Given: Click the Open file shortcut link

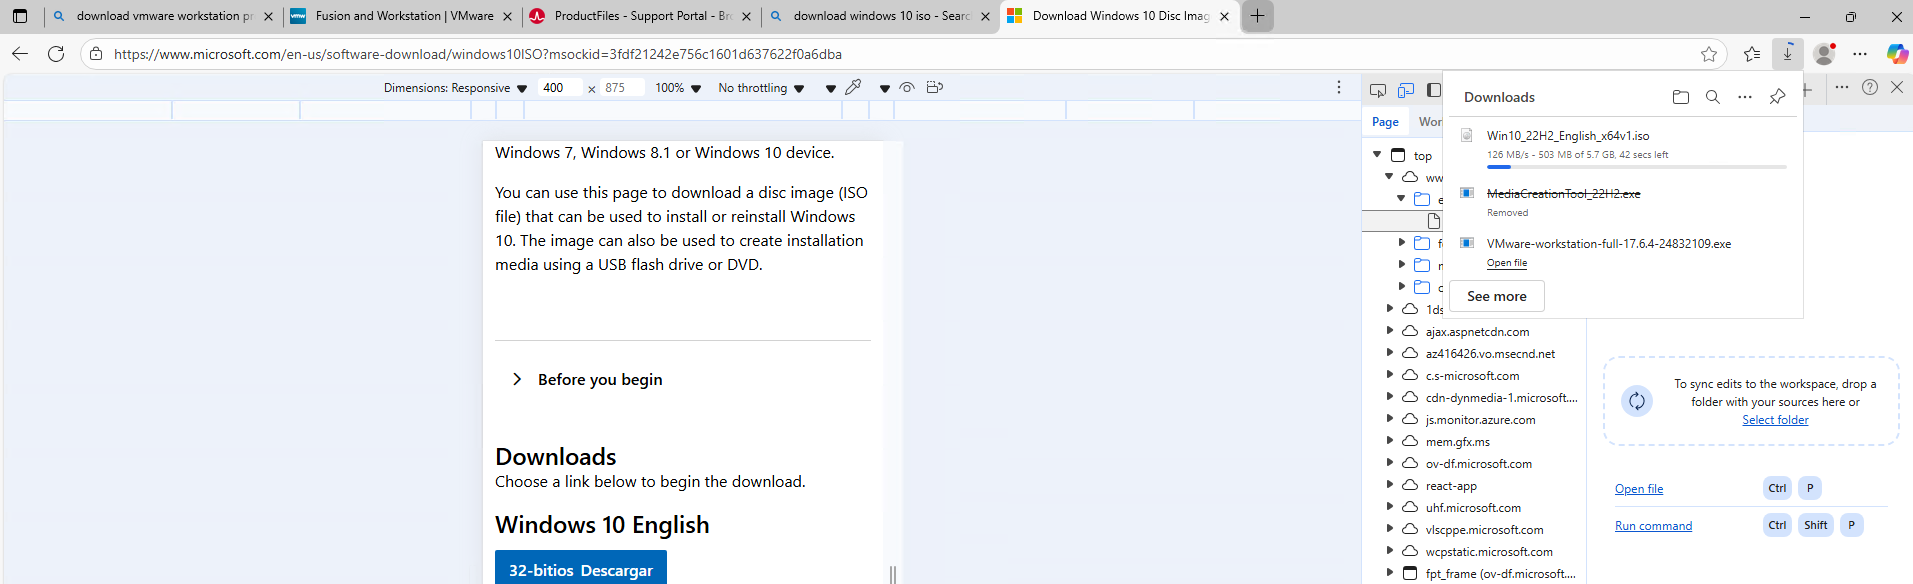Looking at the screenshot, I should tap(1639, 489).
